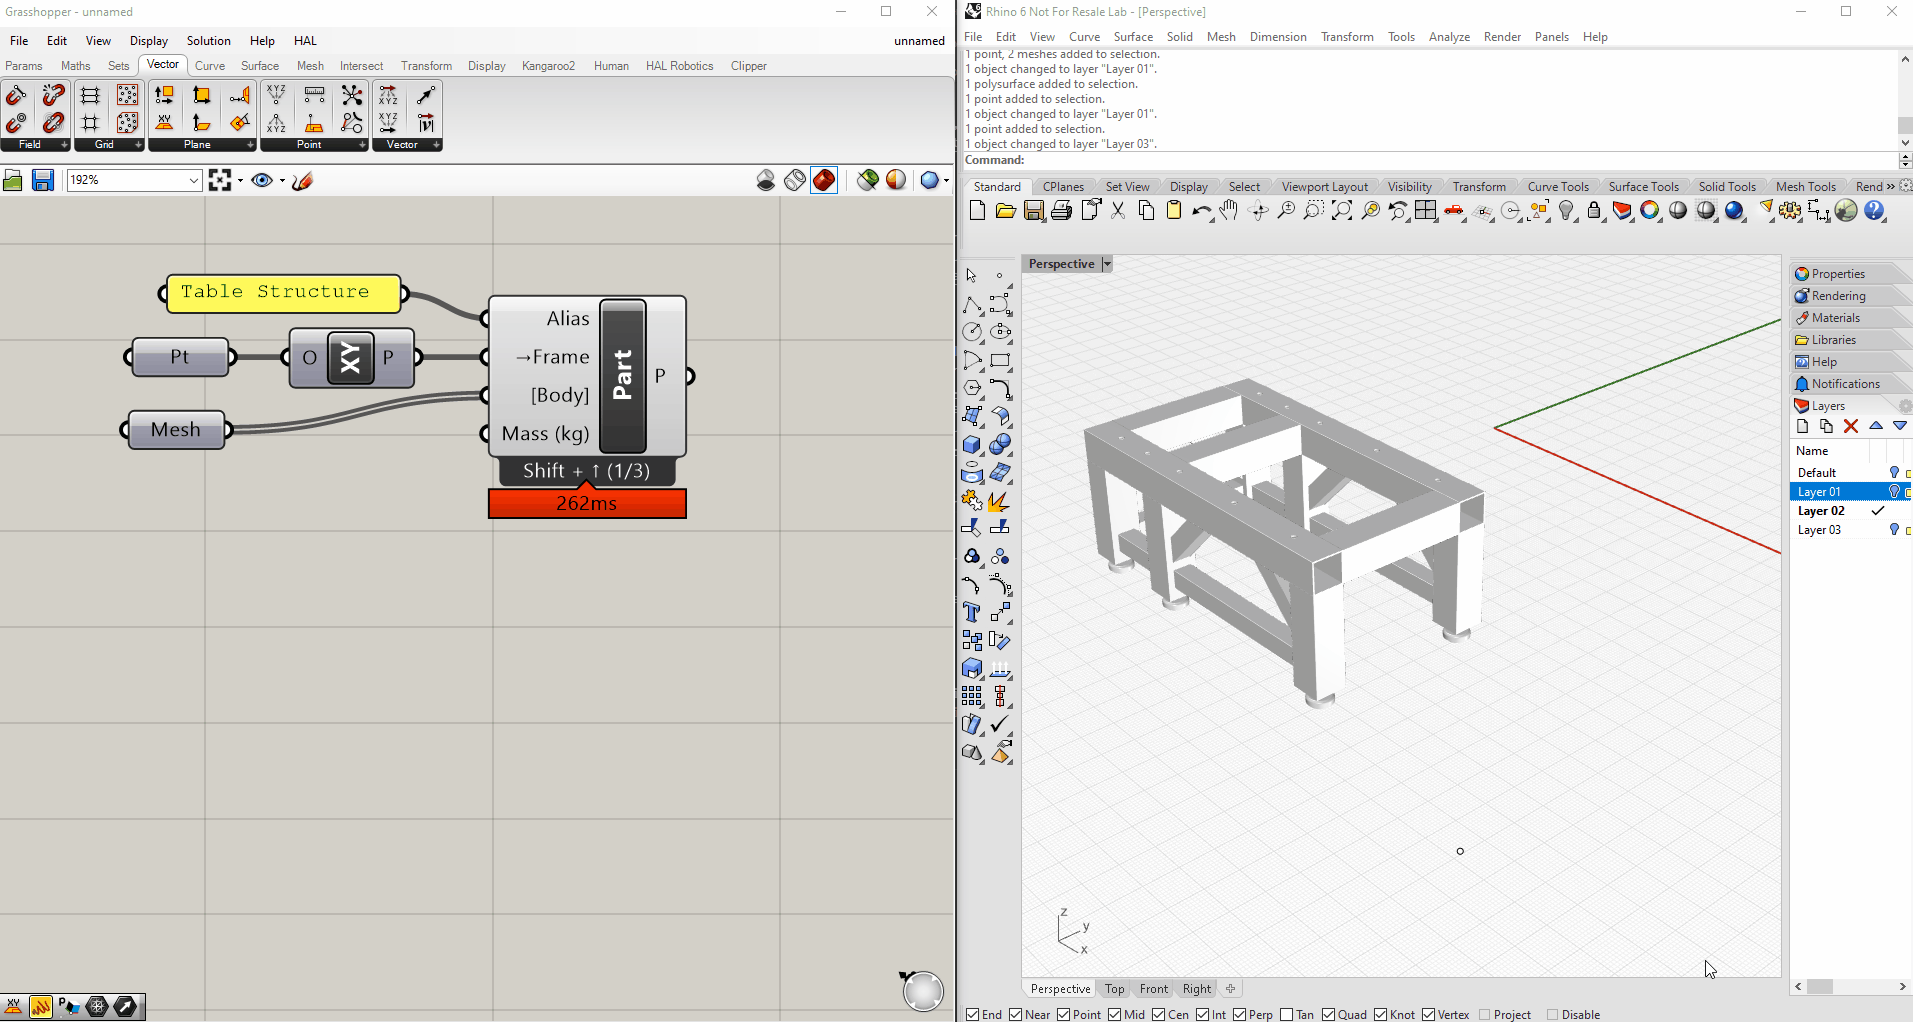The image size is (1913, 1022).
Task: Open the Grasshopper file open icon
Action: [x=13, y=180]
